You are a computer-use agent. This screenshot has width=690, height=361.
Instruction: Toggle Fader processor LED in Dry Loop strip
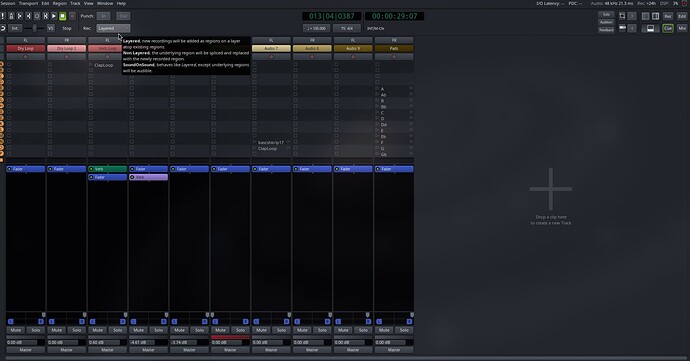coord(9,169)
